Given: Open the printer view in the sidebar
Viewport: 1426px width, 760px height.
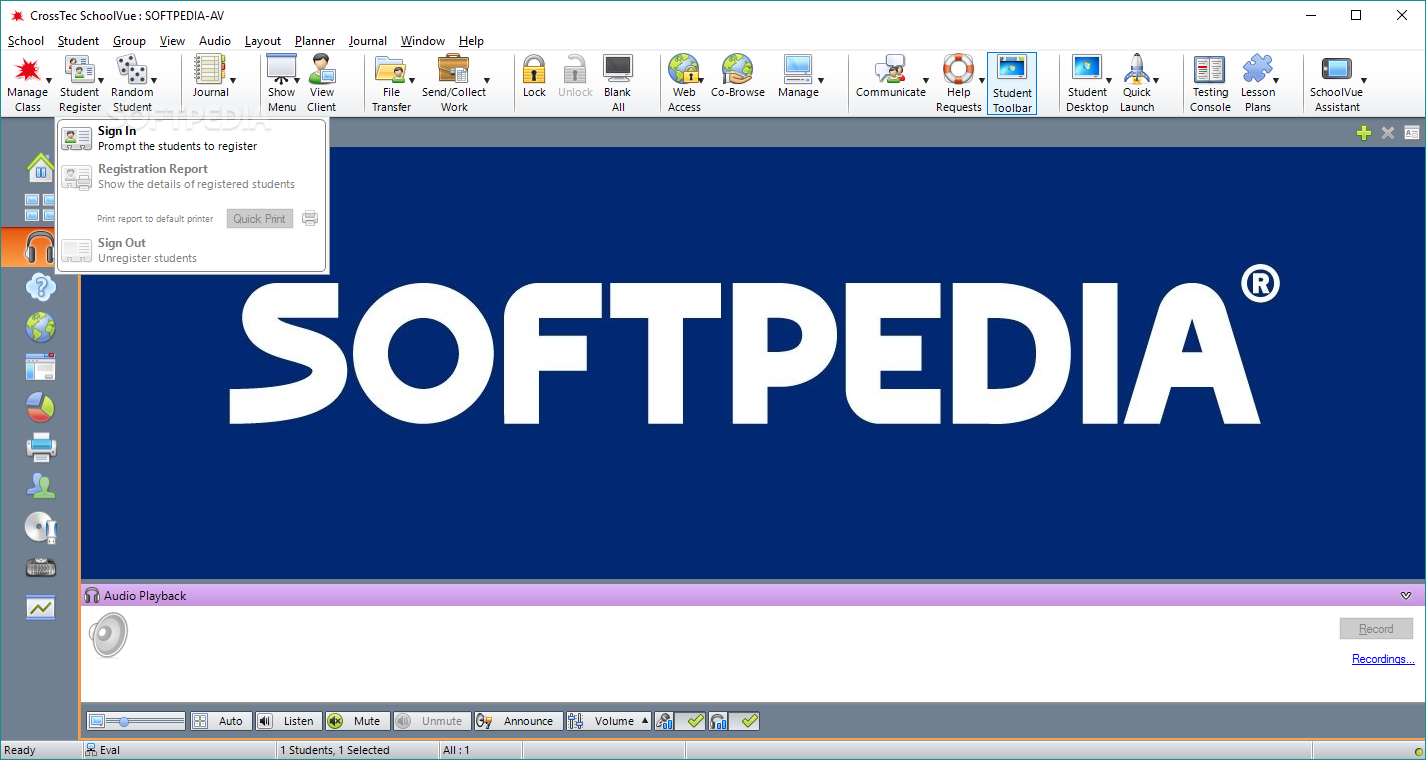Looking at the screenshot, I should tap(40, 447).
